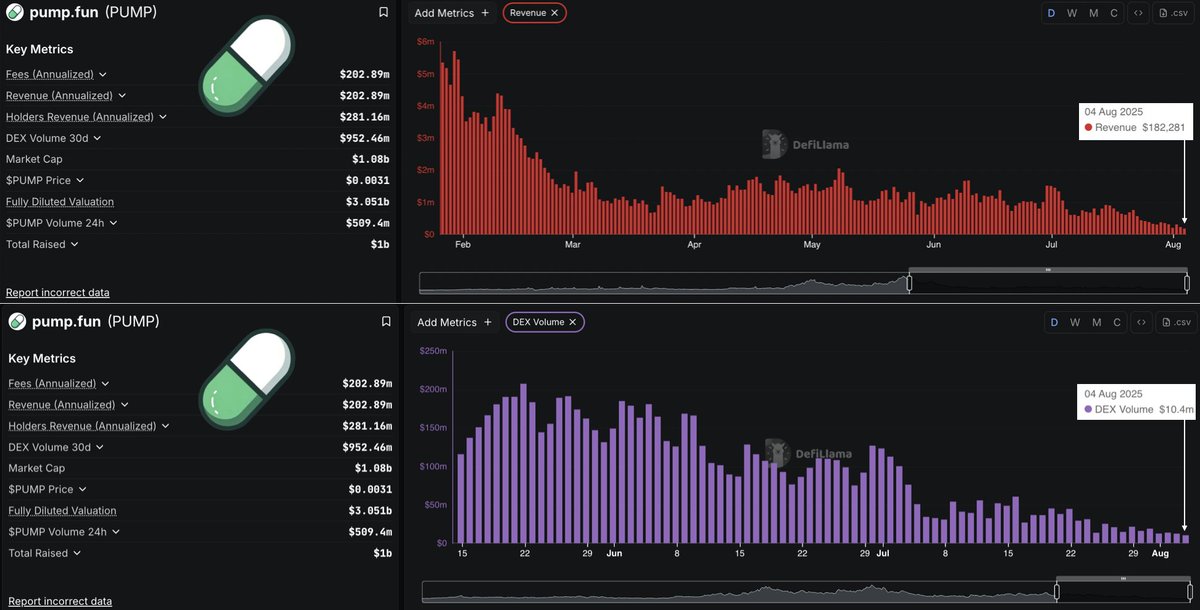Remove the DEX Volume metric chip
1200x610 pixels.
(x=571, y=322)
